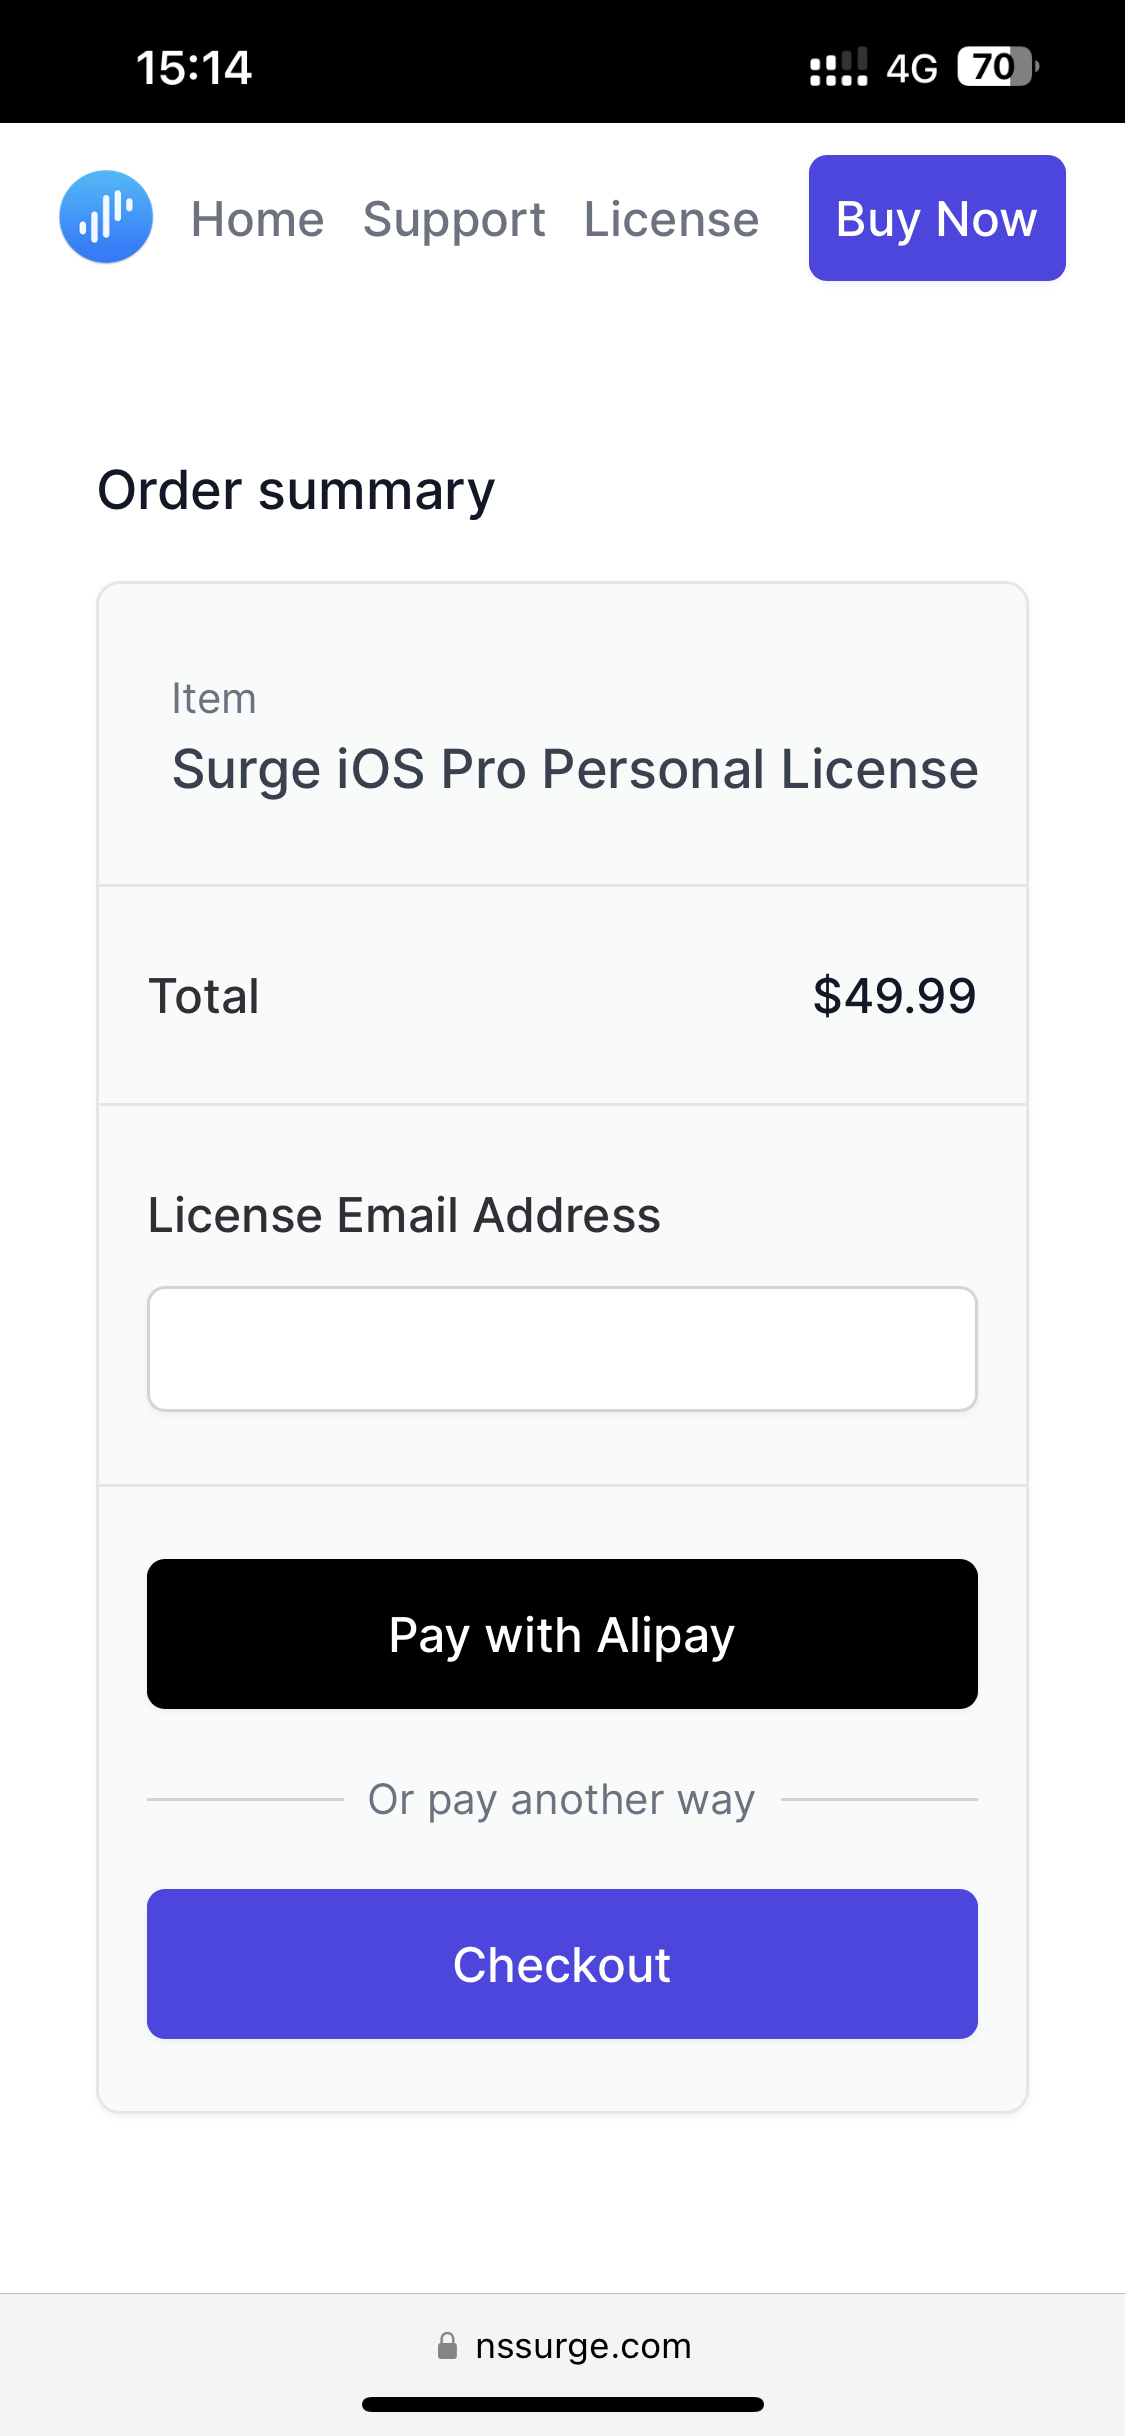Tap the 4G network indicator
The height and width of the screenshot is (2436, 1125).
912,68
